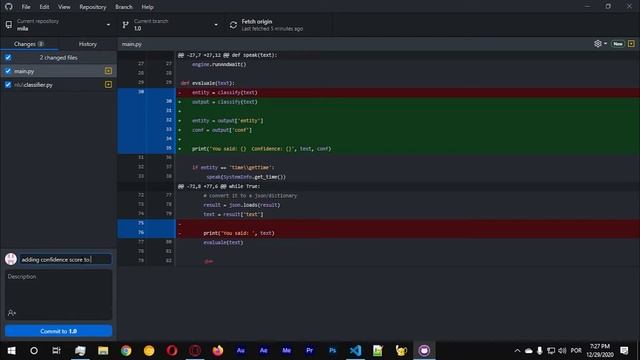Click the user avatar beside summary field
640x360 pixels.
tap(11, 259)
